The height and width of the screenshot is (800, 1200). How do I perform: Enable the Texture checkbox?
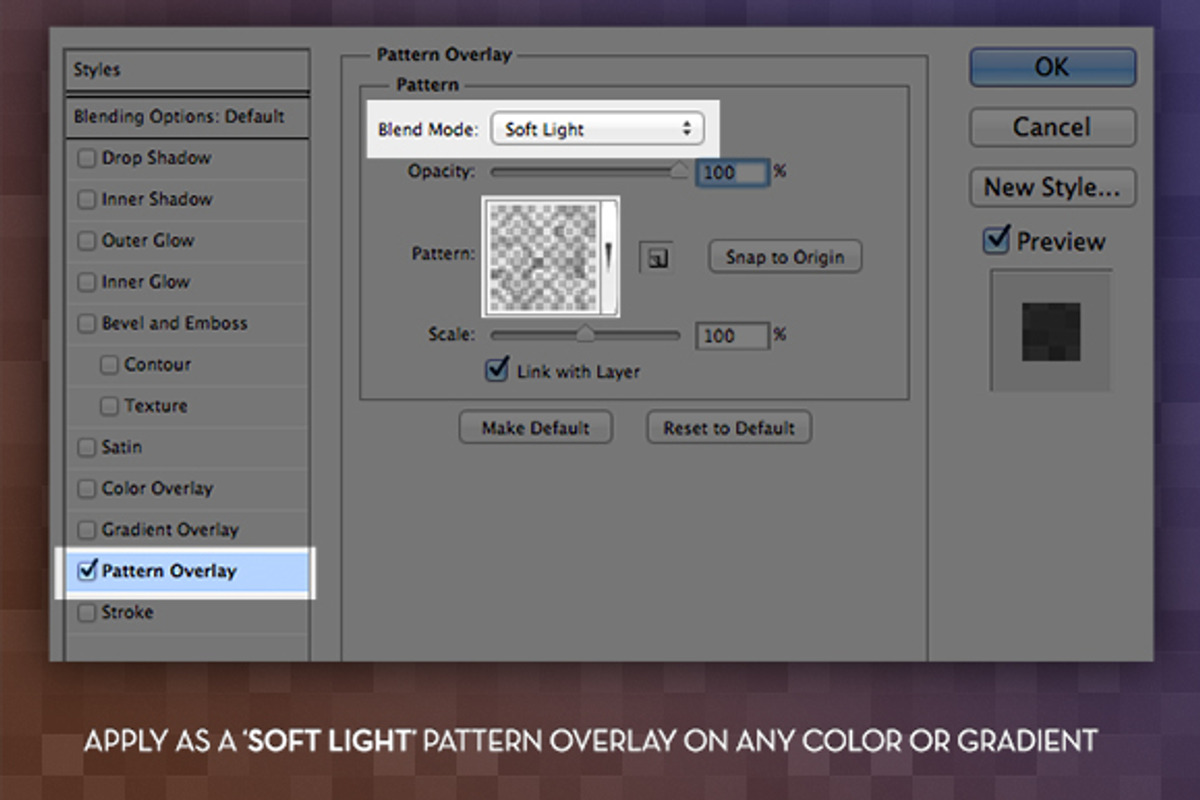tap(109, 406)
